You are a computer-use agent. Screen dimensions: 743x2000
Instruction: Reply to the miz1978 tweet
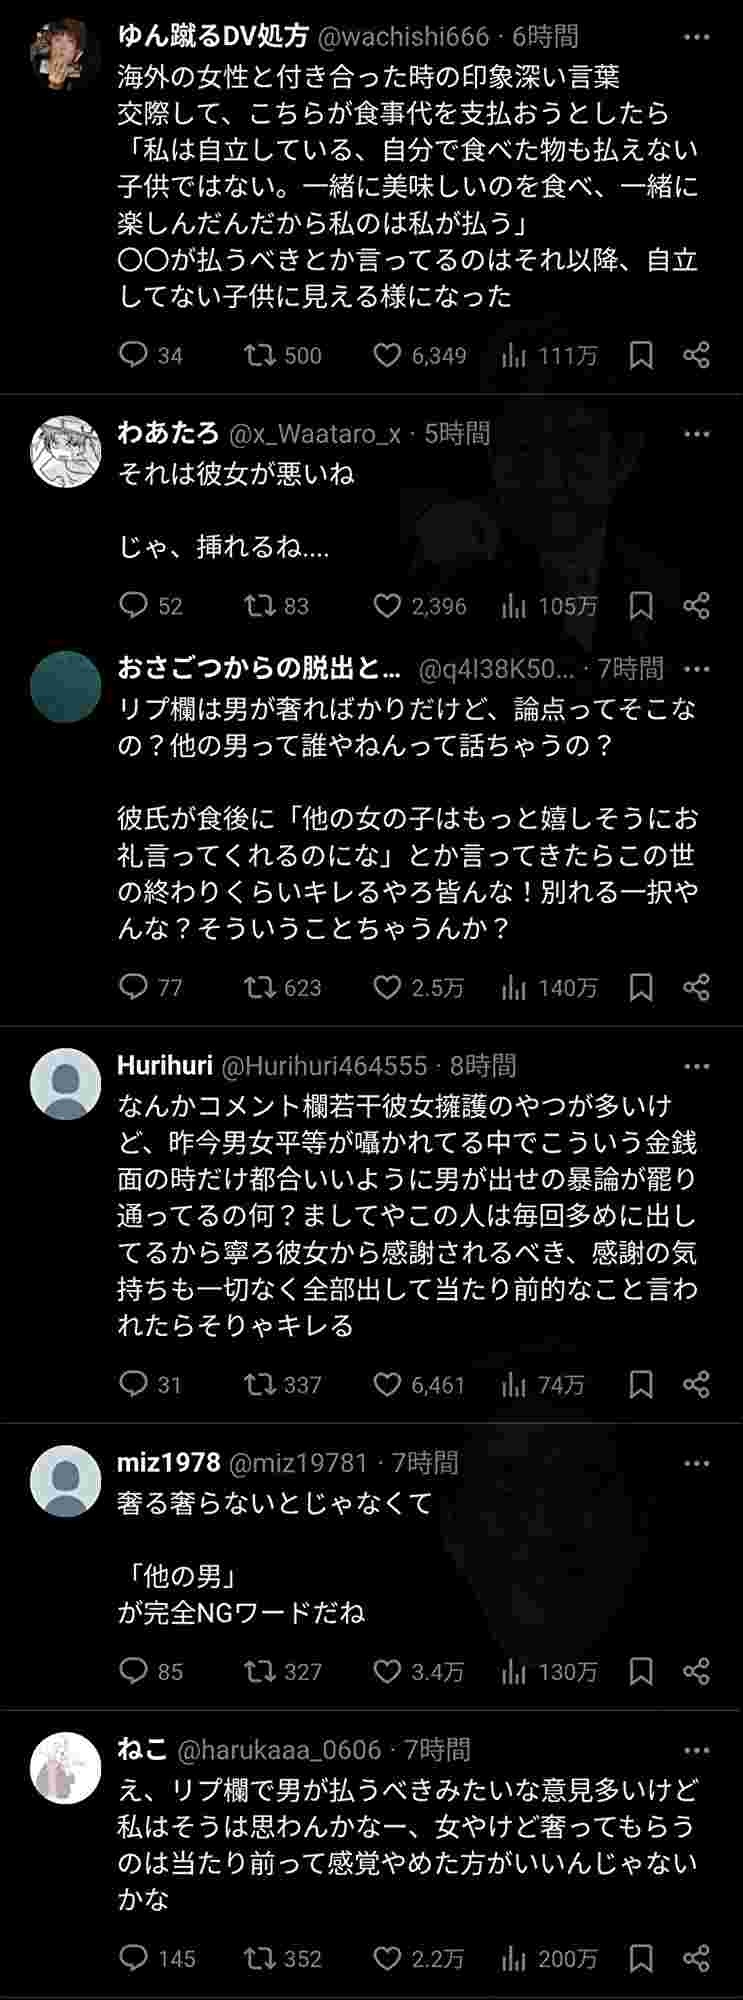133,1671
